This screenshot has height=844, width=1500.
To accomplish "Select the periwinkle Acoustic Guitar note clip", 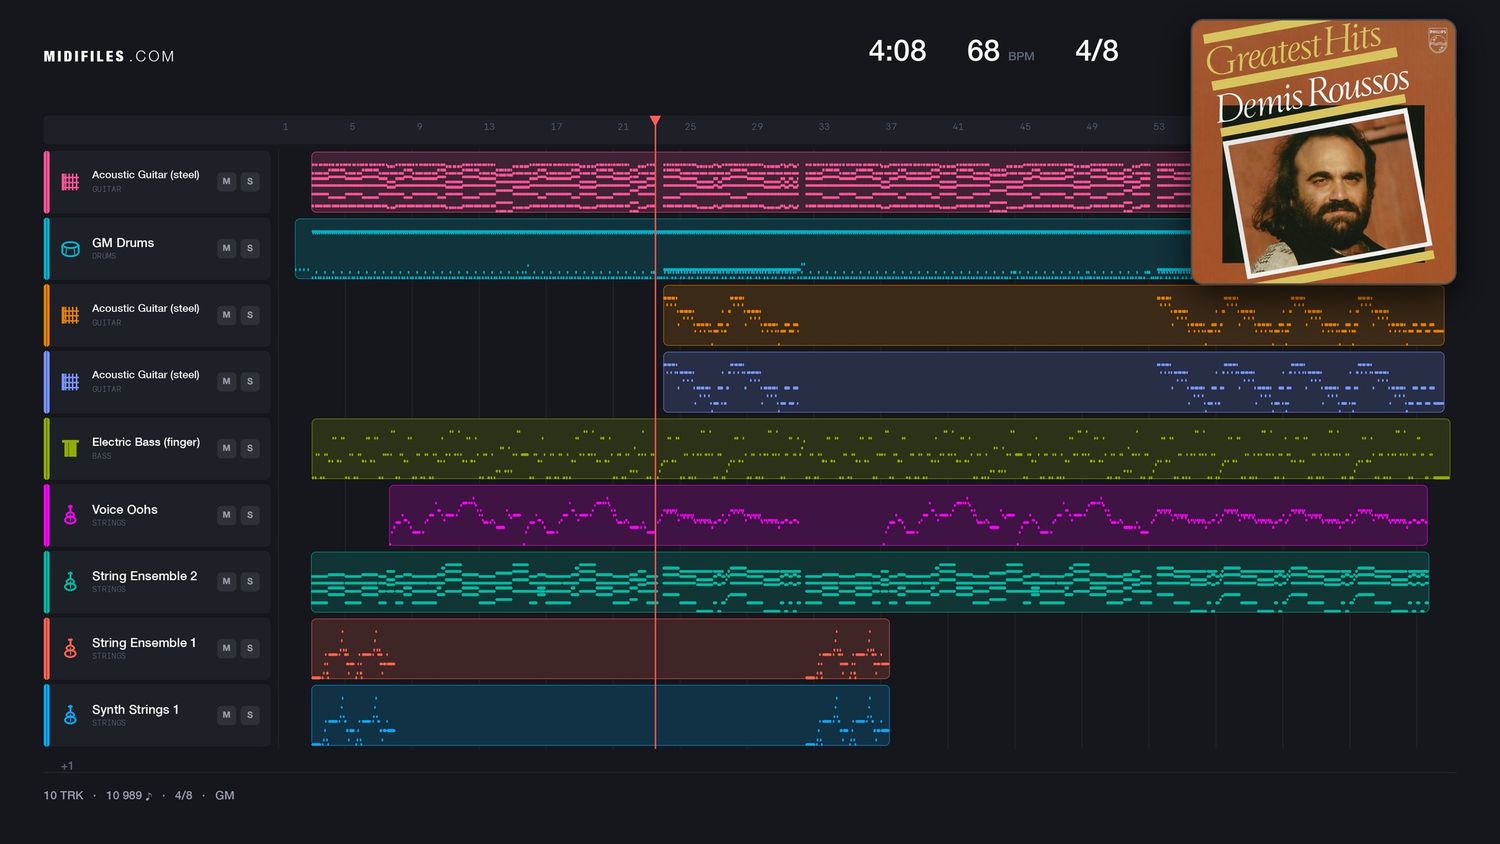I will [x=1054, y=381].
